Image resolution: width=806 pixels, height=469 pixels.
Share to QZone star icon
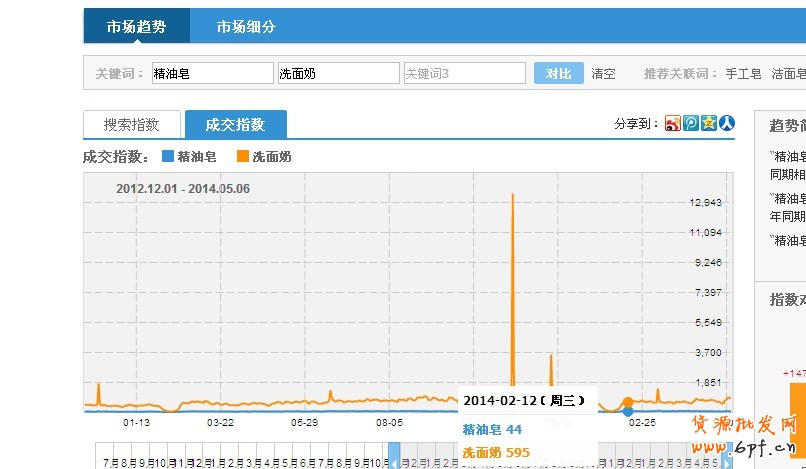709,124
